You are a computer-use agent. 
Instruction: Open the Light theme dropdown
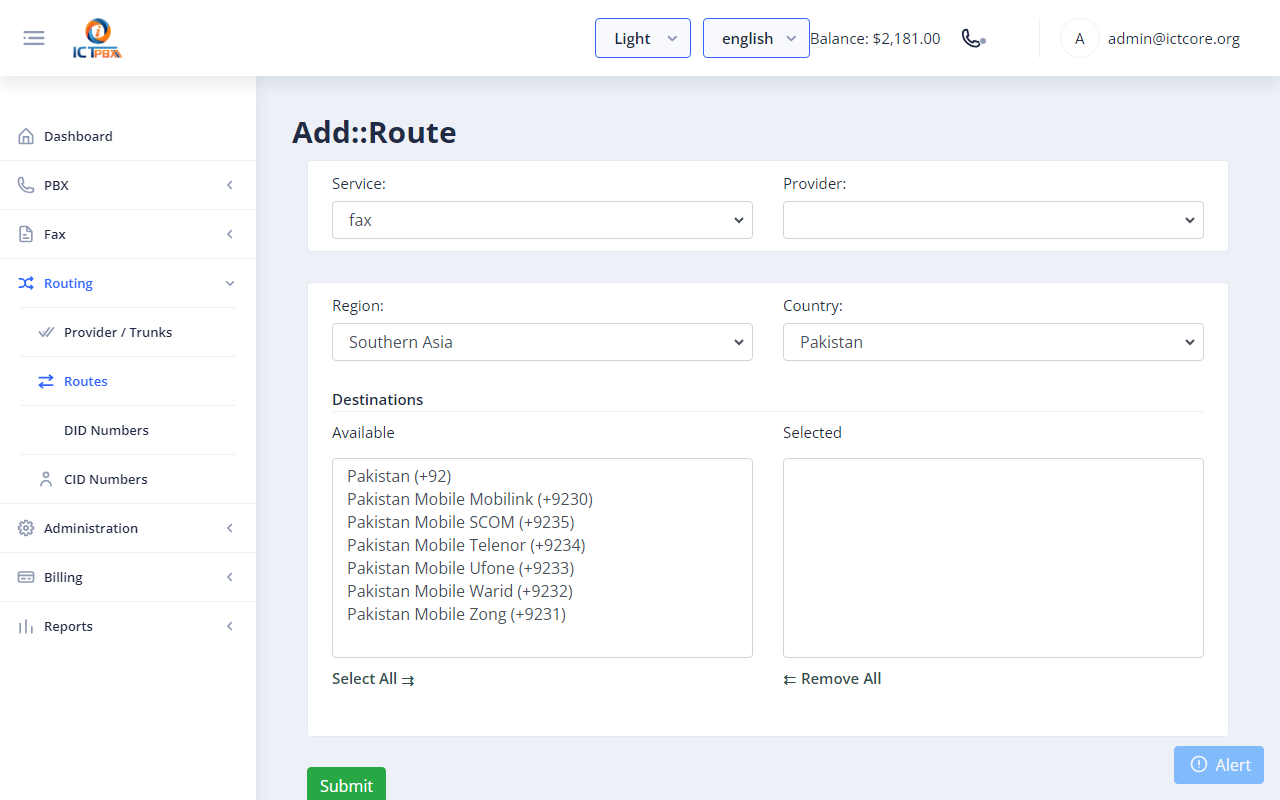643,38
